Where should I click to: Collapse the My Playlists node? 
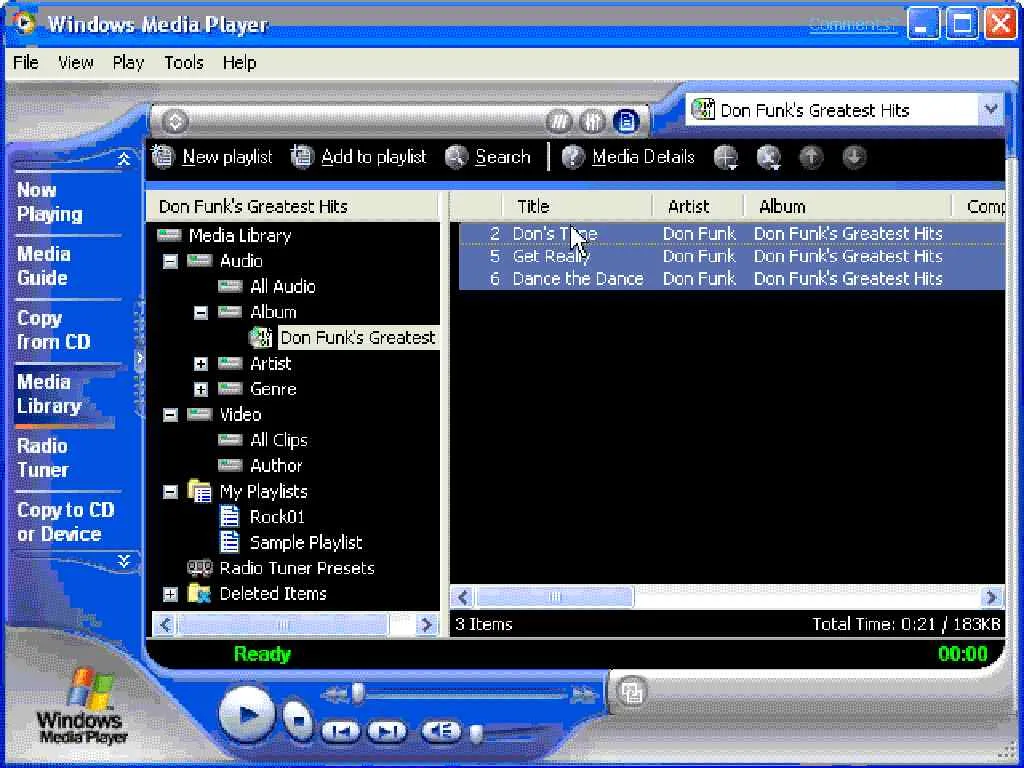coord(170,492)
